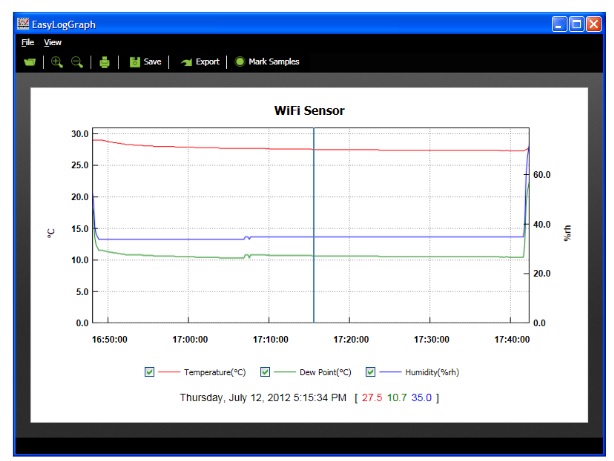Screen dimensions: 614x461
Task: Click the 17:20:00 time axis label
Action: point(351,340)
